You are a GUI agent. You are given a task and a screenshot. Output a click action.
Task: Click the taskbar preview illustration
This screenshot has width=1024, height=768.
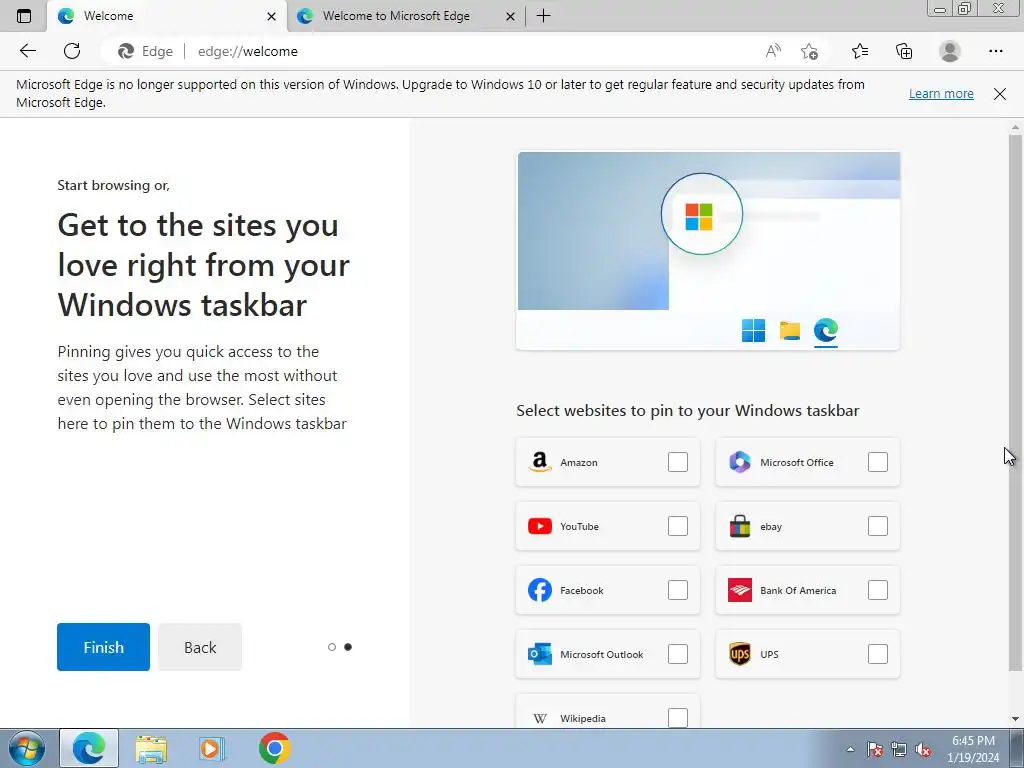(x=708, y=251)
